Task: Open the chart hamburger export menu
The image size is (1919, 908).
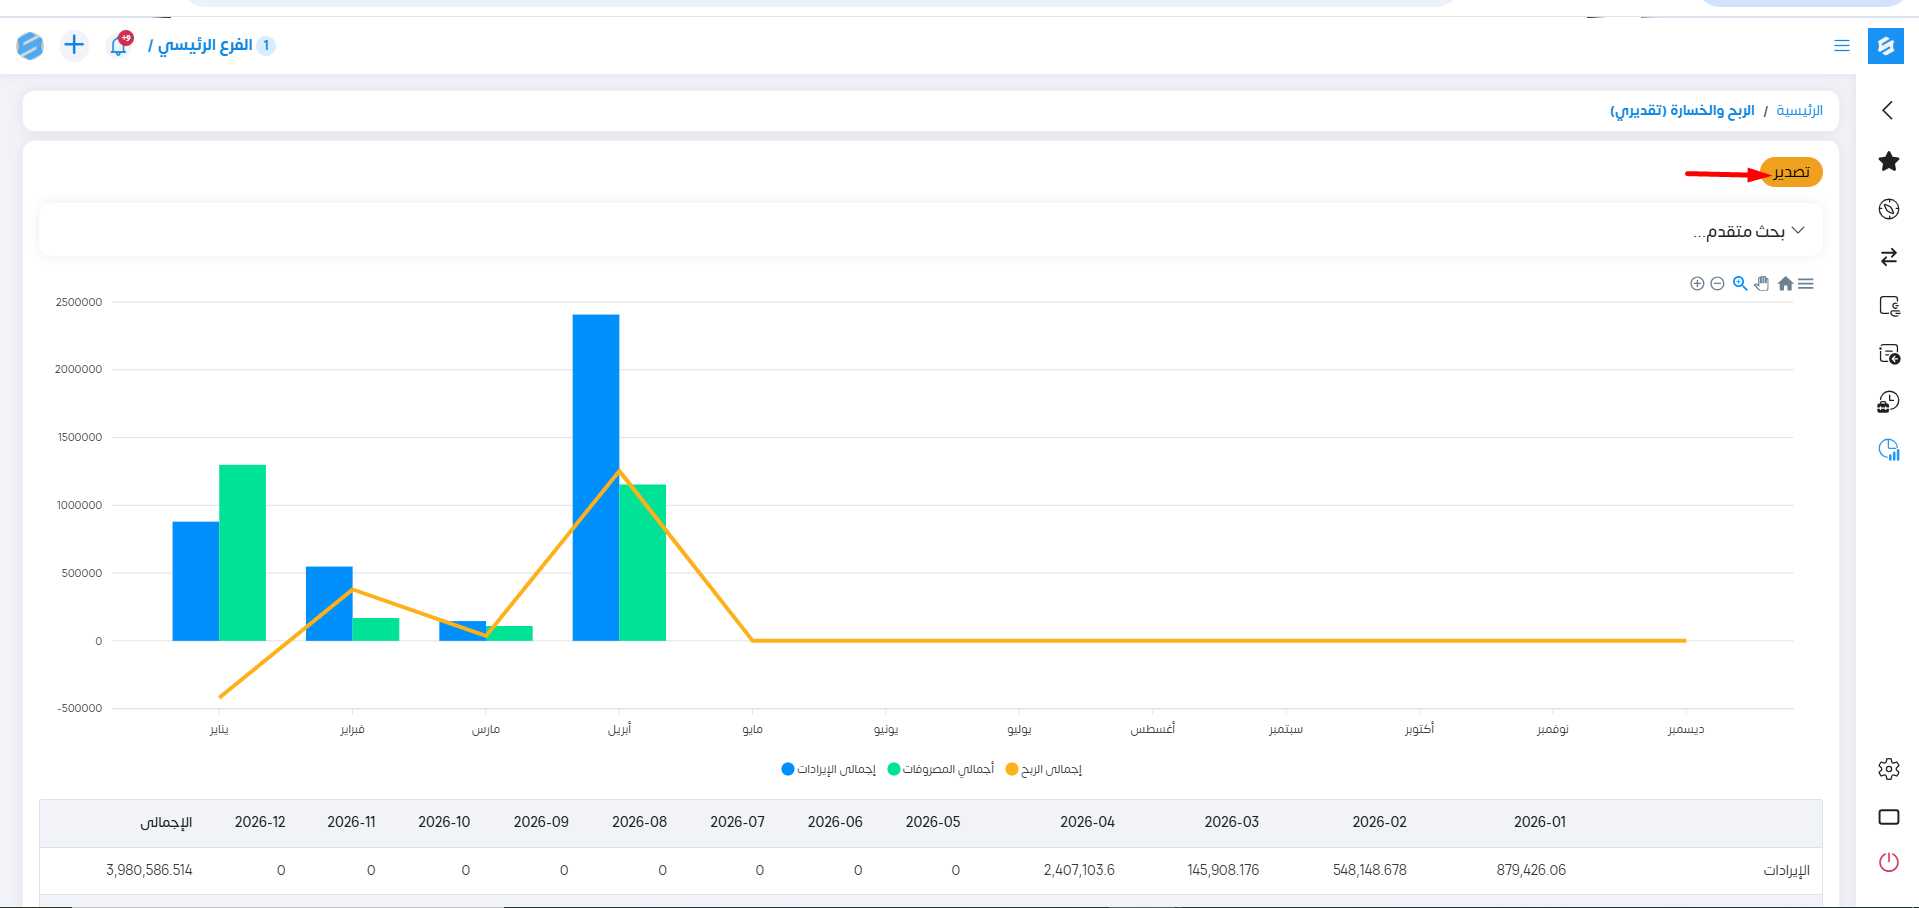Action: 1806,284
